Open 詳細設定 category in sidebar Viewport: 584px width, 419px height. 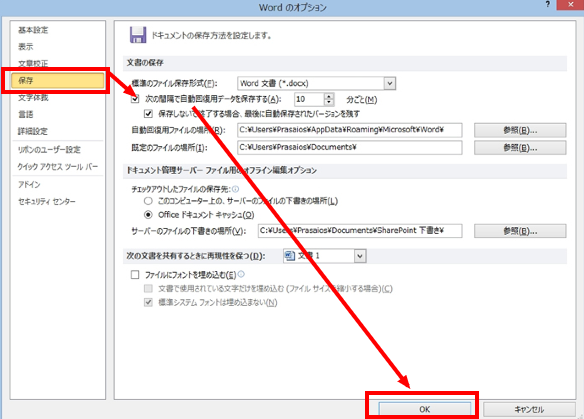pyautogui.click(x=33, y=131)
